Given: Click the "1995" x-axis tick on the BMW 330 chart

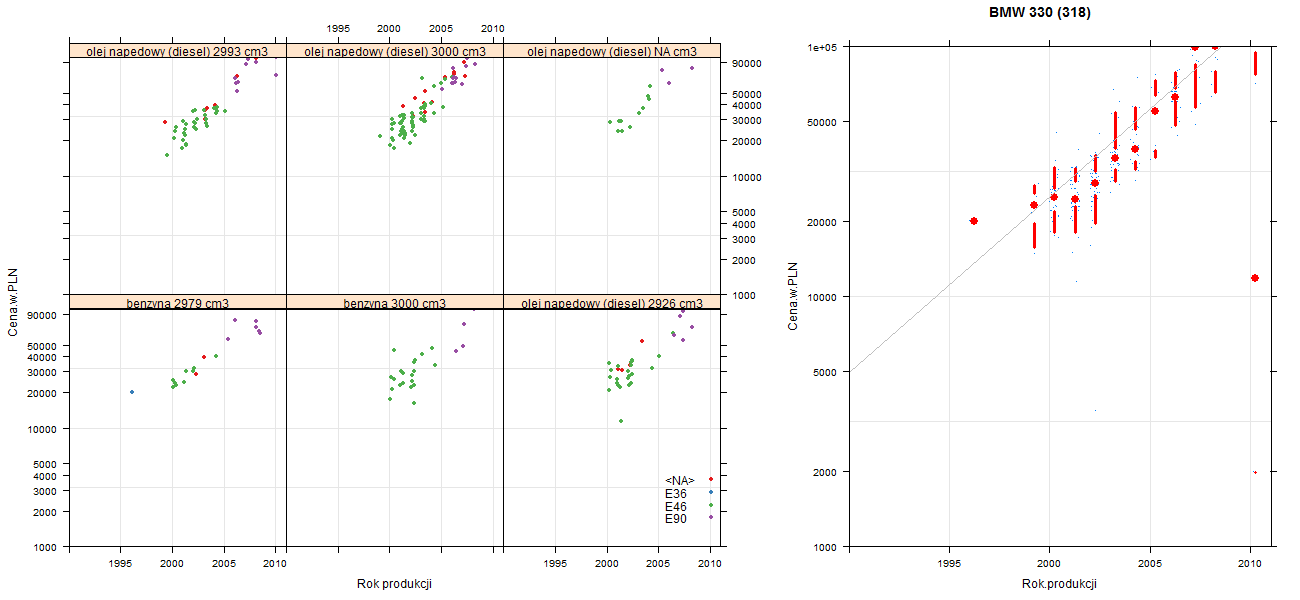Looking at the screenshot, I should pos(948,564).
